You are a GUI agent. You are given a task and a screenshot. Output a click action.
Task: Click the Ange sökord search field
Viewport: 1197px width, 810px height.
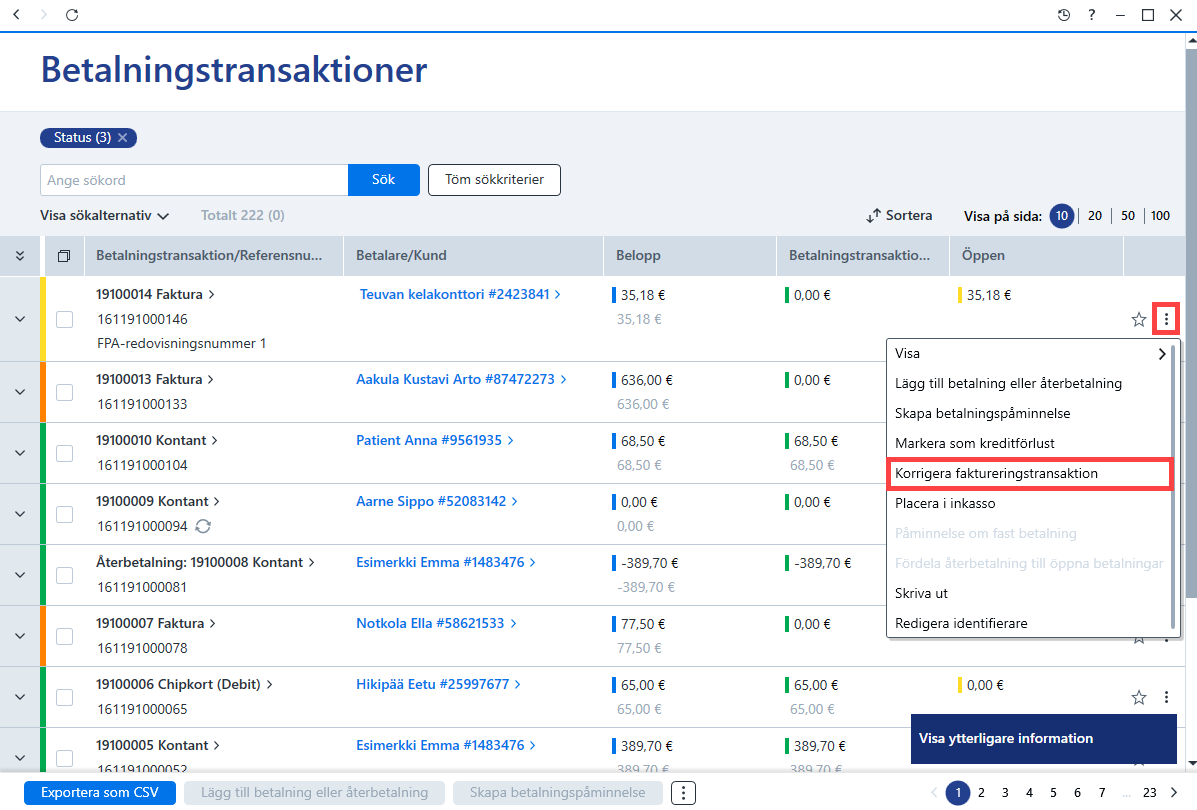(x=194, y=180)
